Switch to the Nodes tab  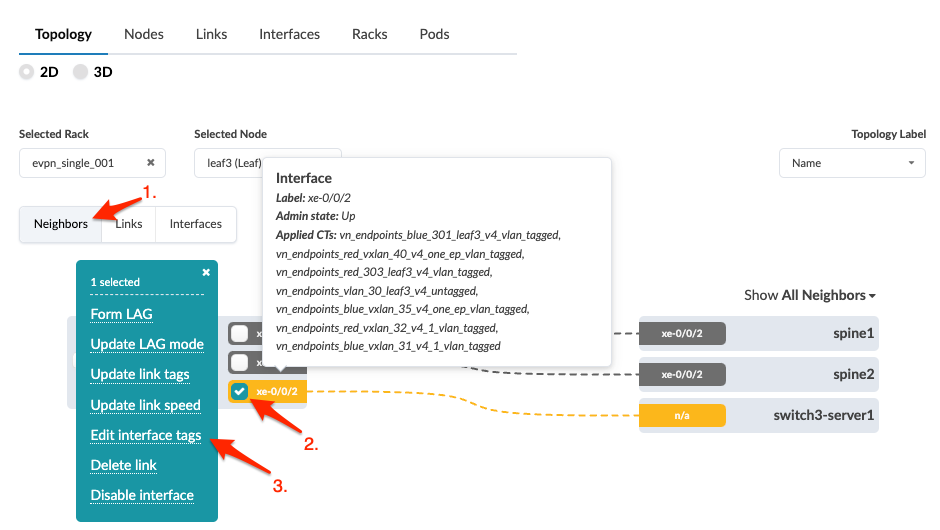pos(143,34)
